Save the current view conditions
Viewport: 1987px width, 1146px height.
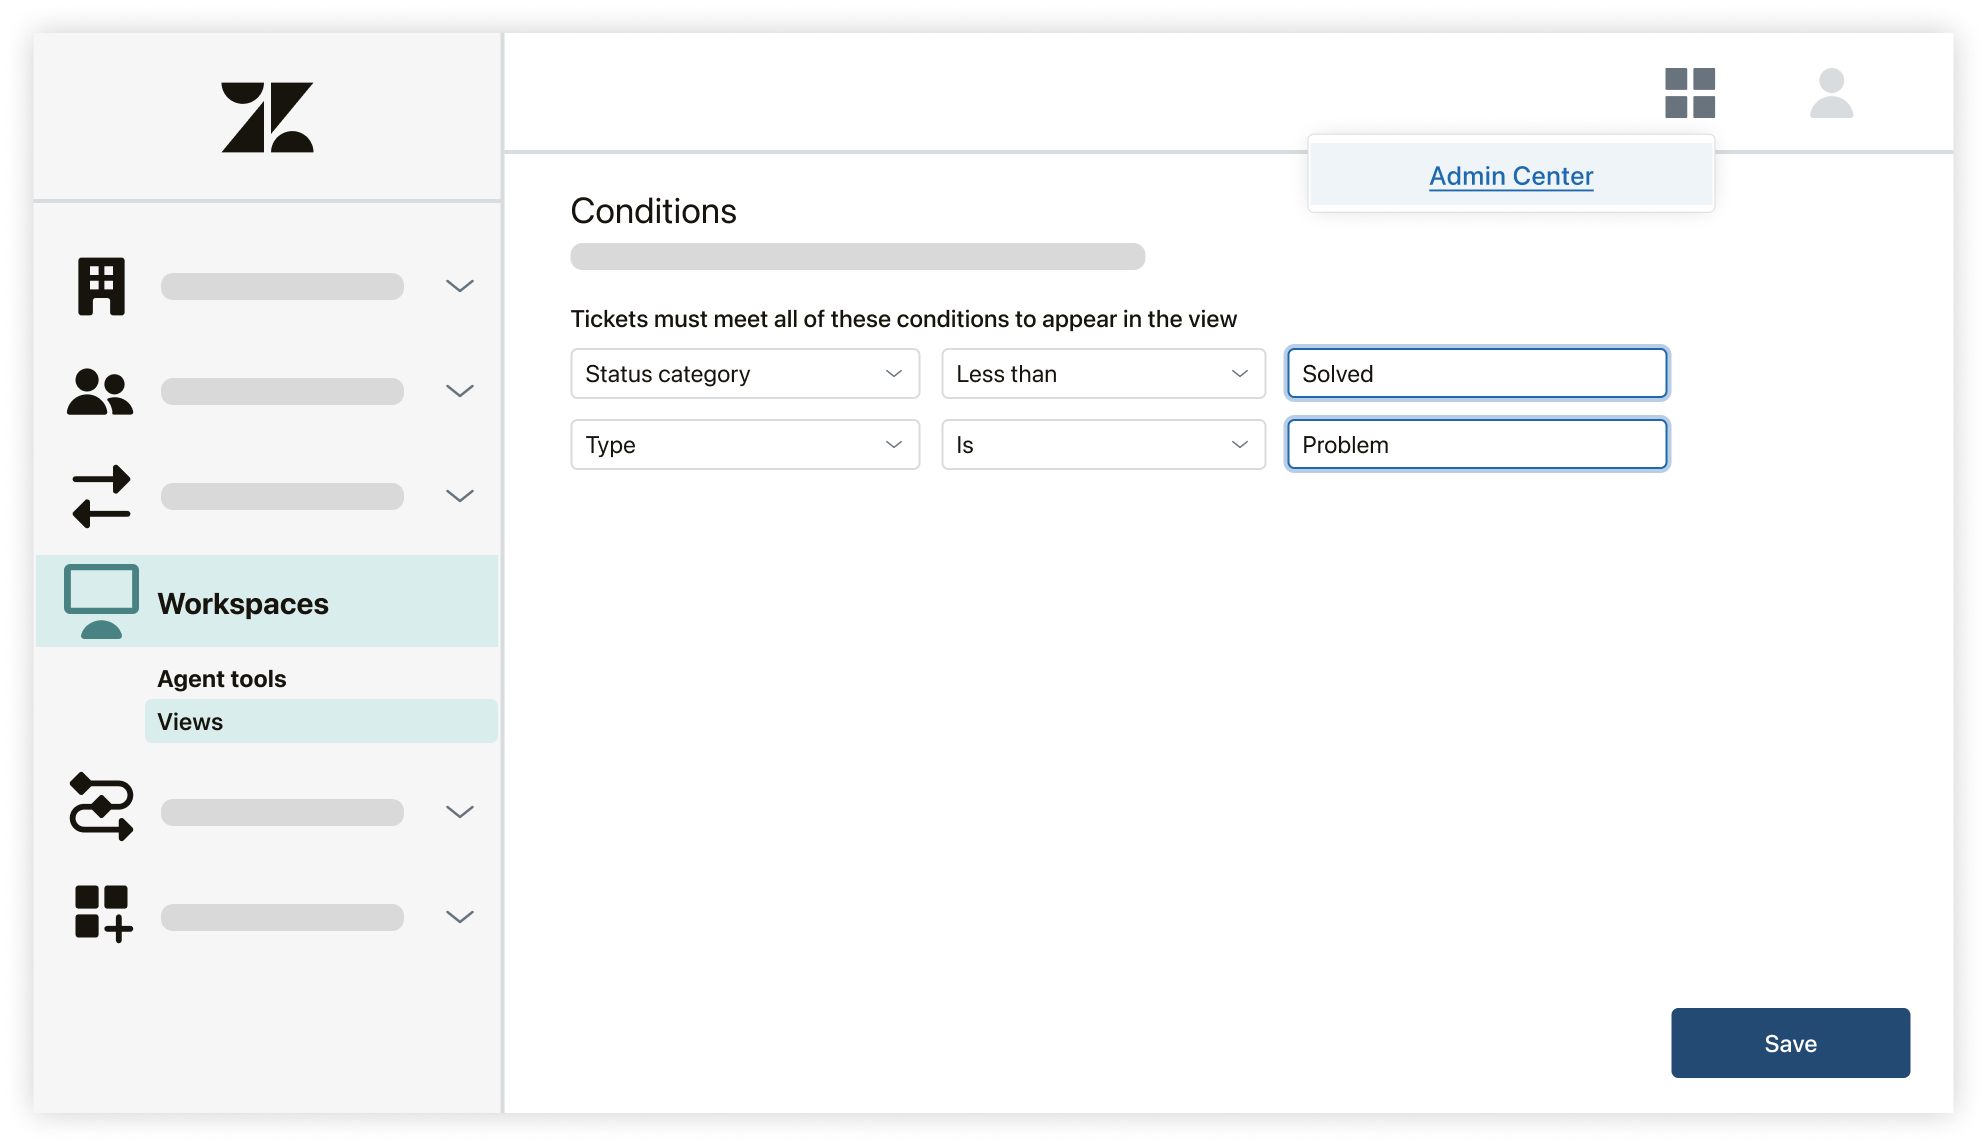(1790, 1044)
